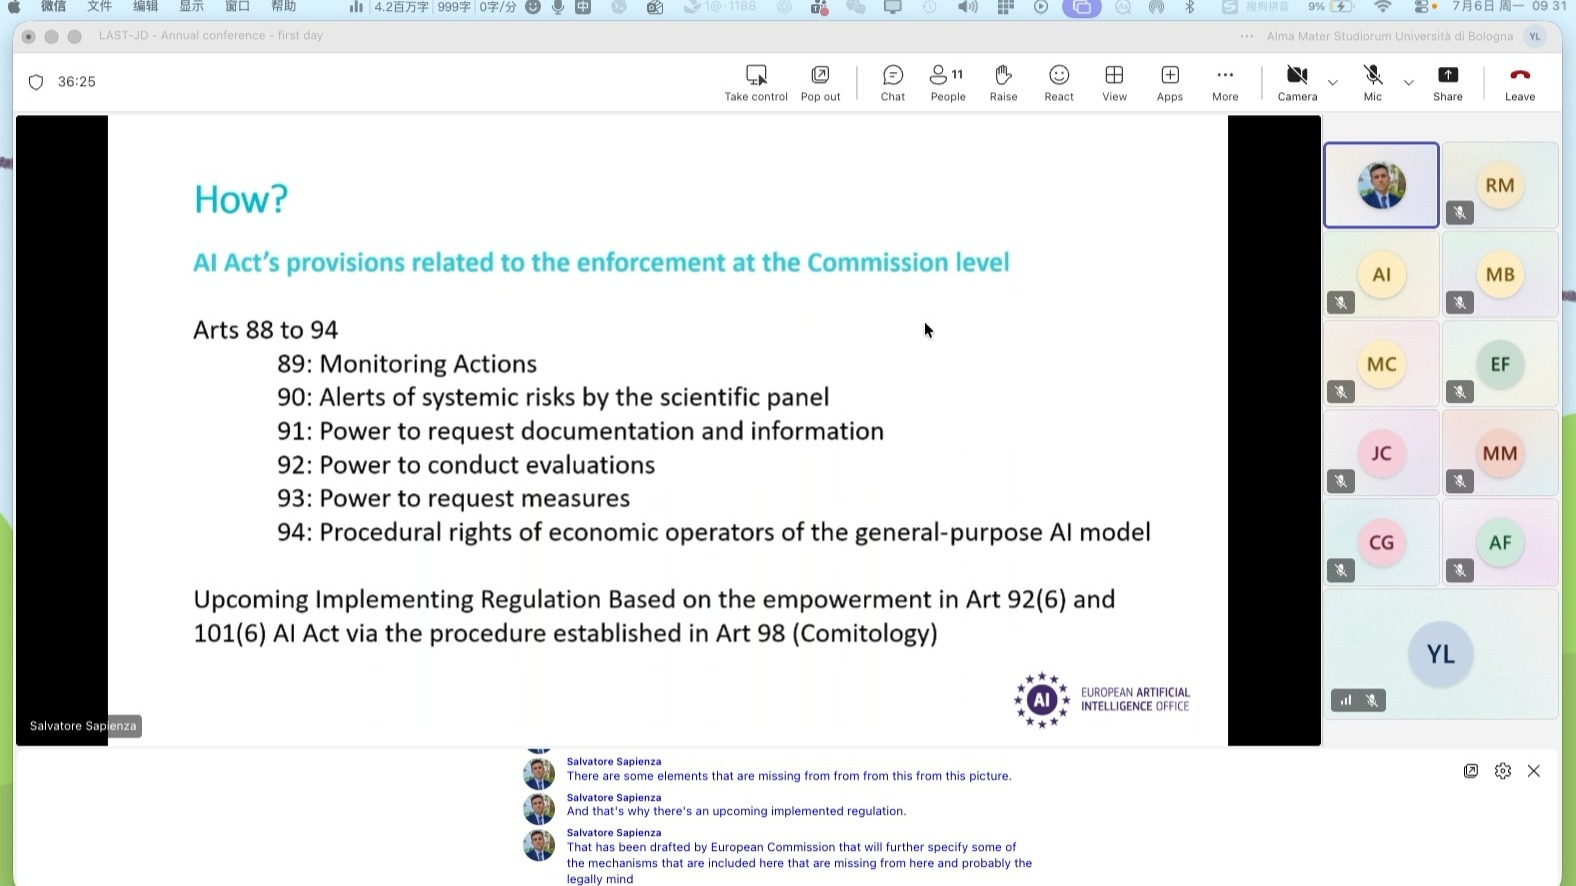The height and width of the screenshot is (886, 1576).
Task: Raise your hand in the meeting
Action: [1003, 83]
